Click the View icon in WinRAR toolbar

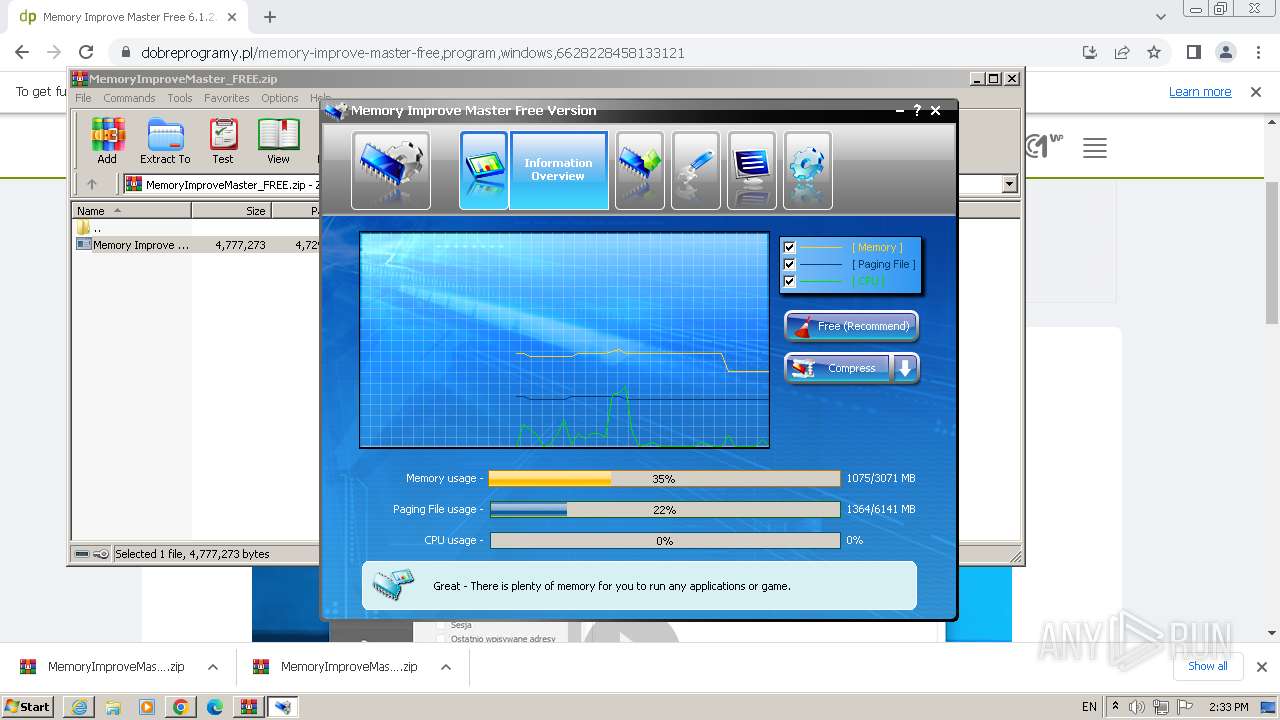click(278, 141)
